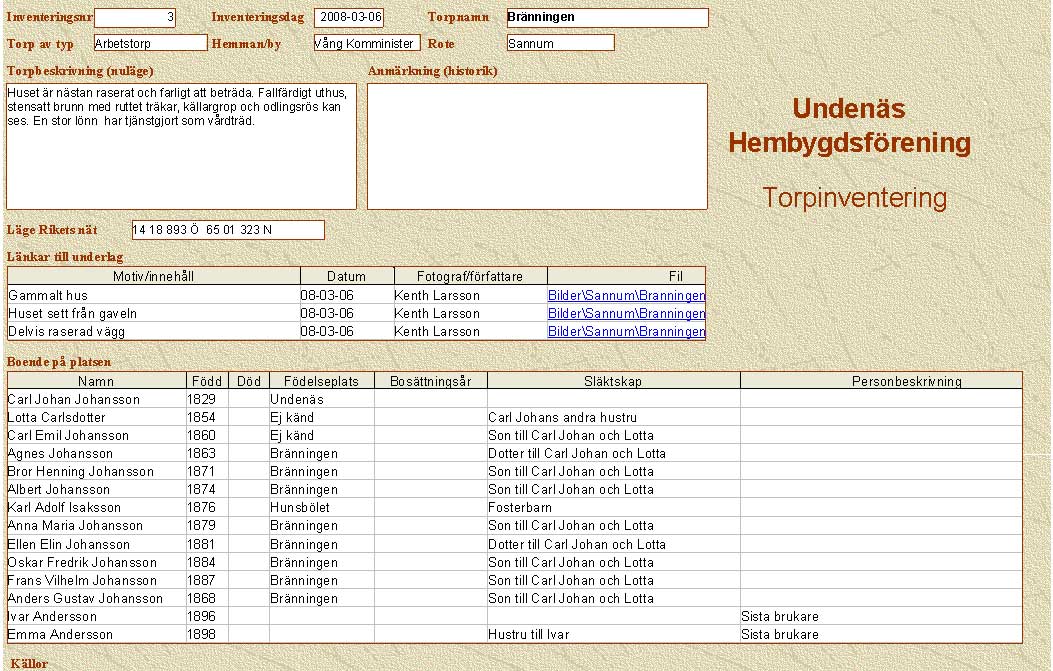
Task: Open the file link for Gammalt hus
Action: pyautogui.click(x=626, y=296)
